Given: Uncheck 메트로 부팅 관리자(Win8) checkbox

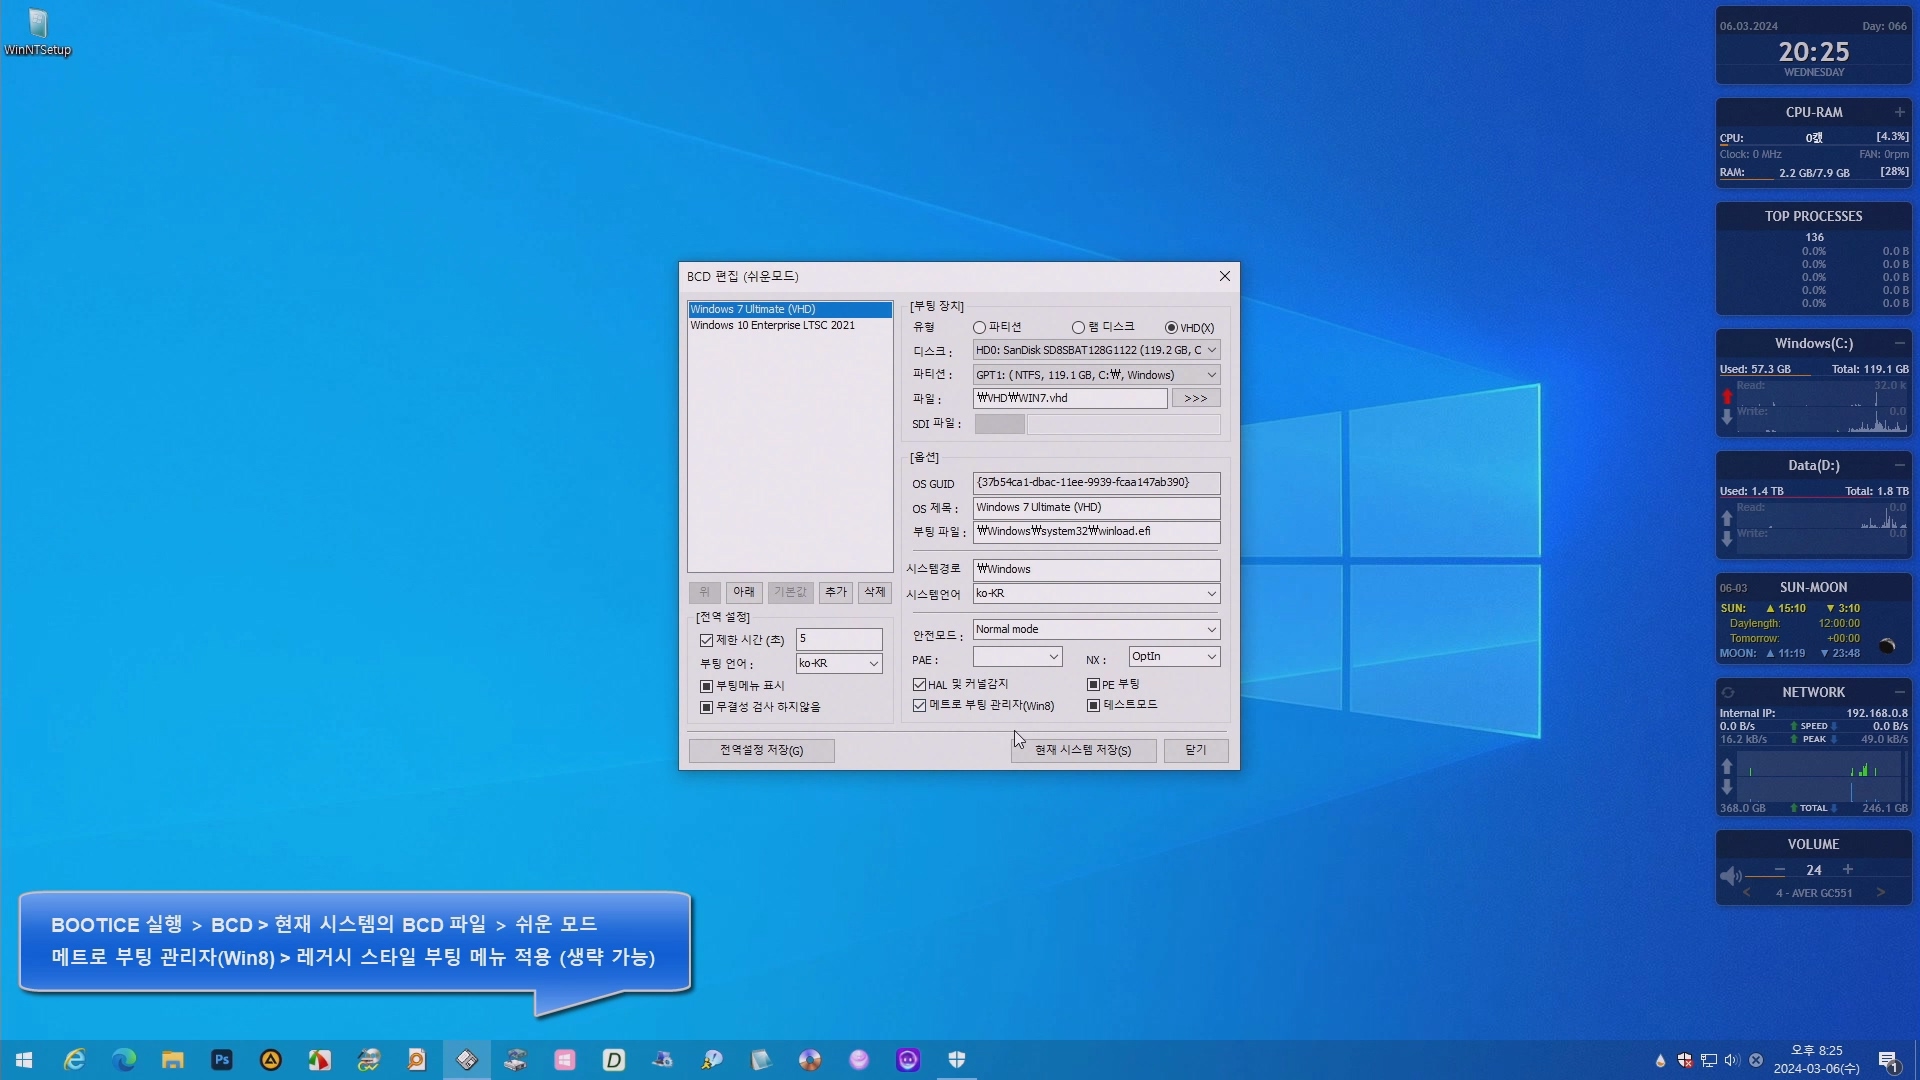Looking at the screenshot, I should (x=919, y=705).
